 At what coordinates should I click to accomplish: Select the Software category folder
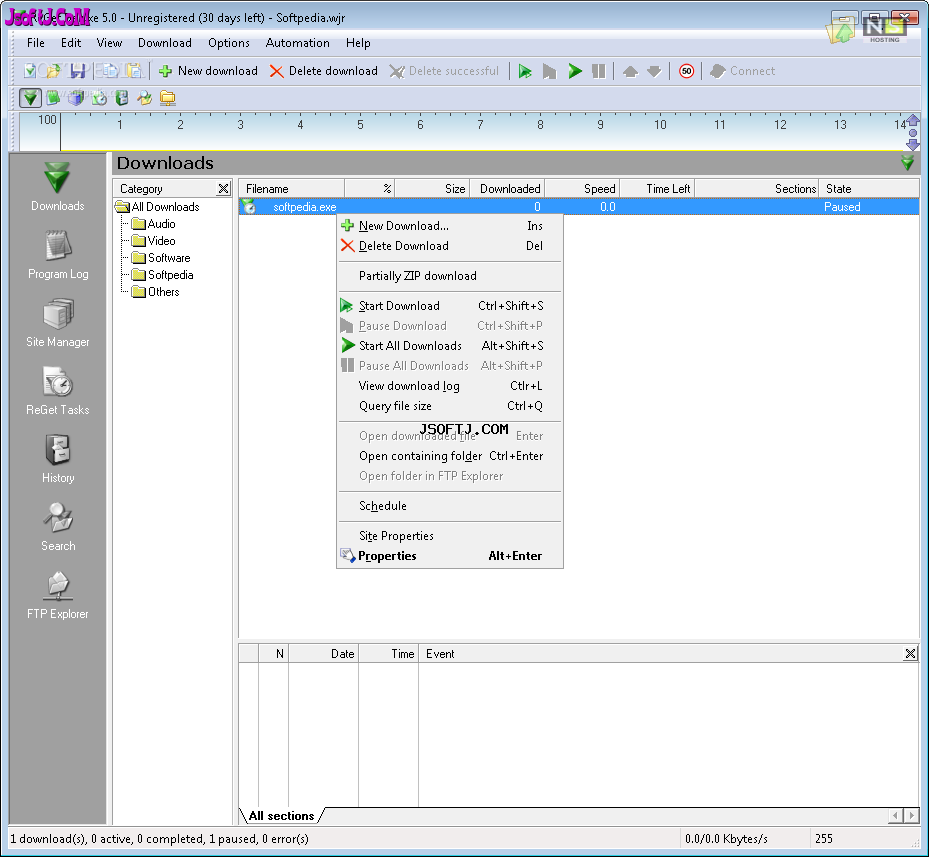pyautogui.click(x=161, y=258)
